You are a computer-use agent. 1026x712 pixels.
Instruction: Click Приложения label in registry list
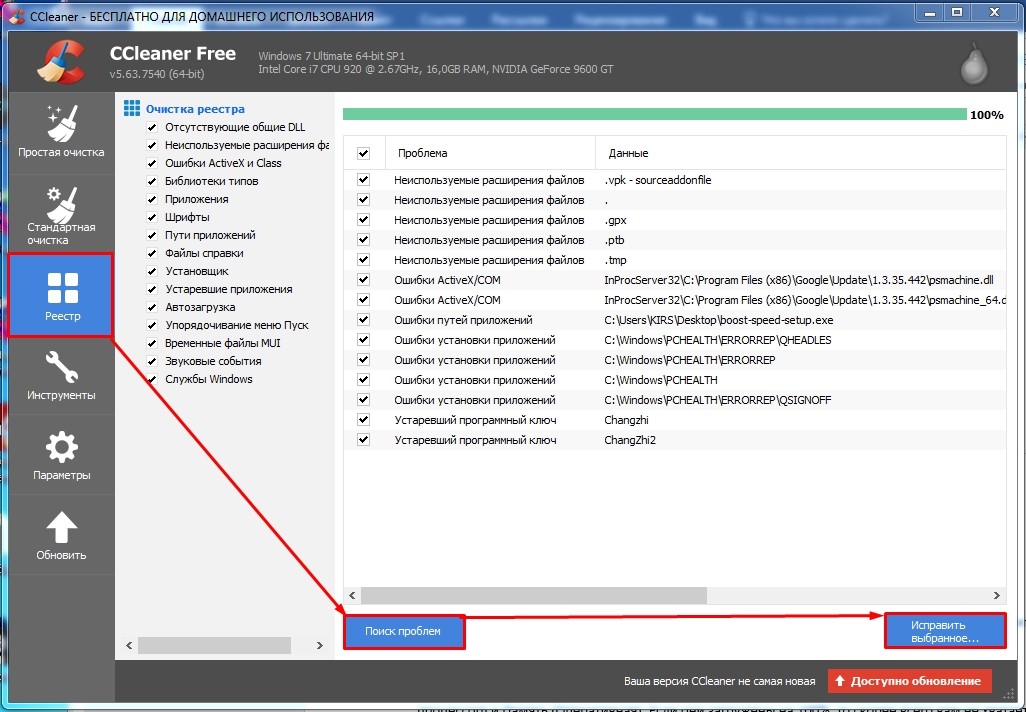point(196,199)
